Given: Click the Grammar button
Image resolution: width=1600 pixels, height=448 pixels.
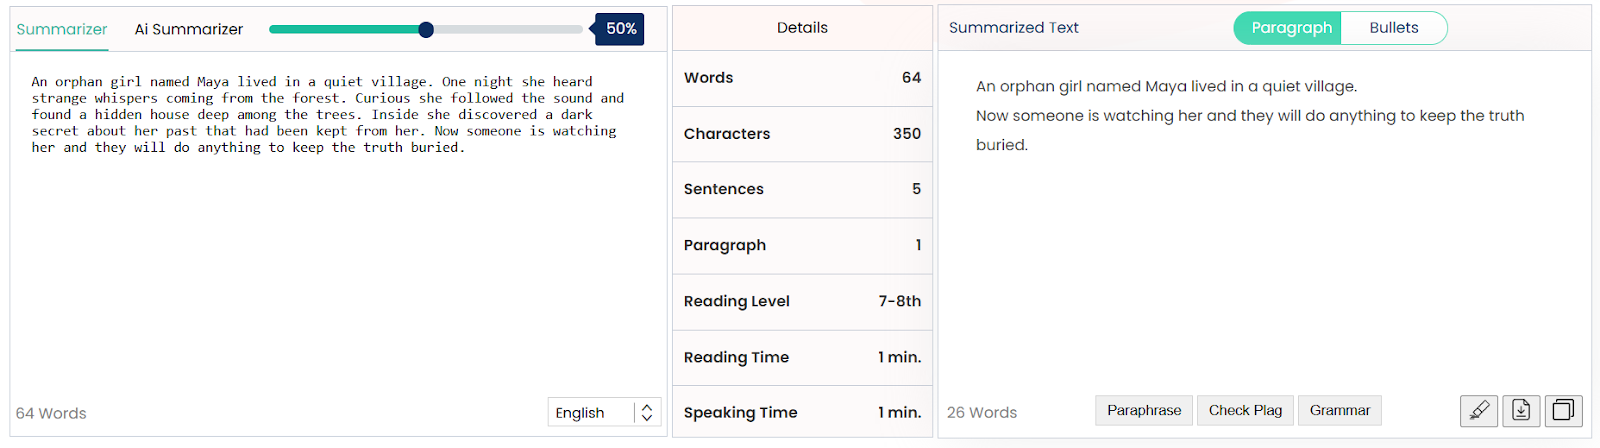Looking at the screenshot, I should tap(1340, 410).
